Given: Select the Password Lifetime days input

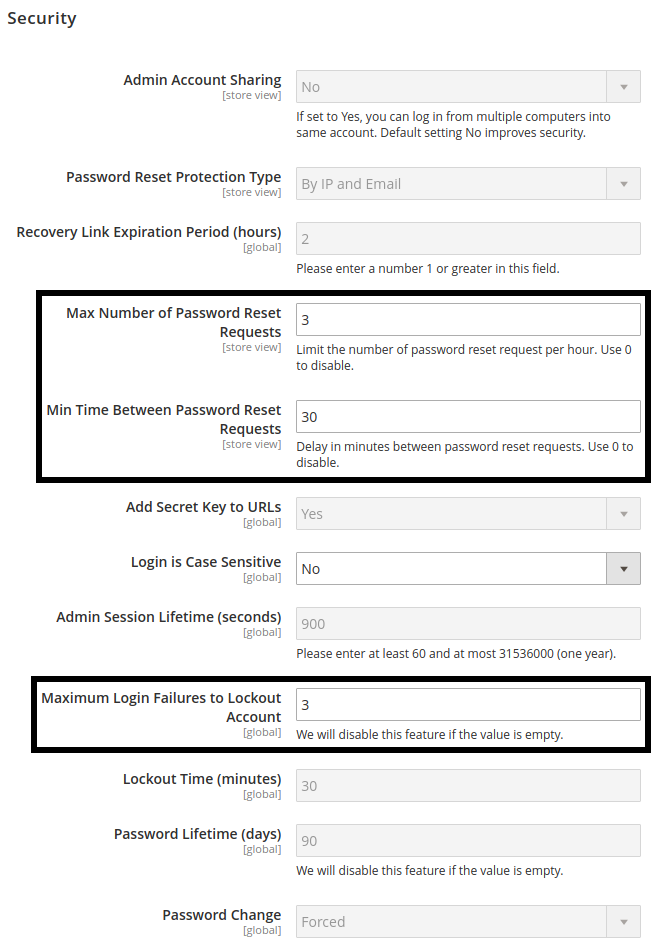Looking at the screenshot, I should click(x=468, y=841).
